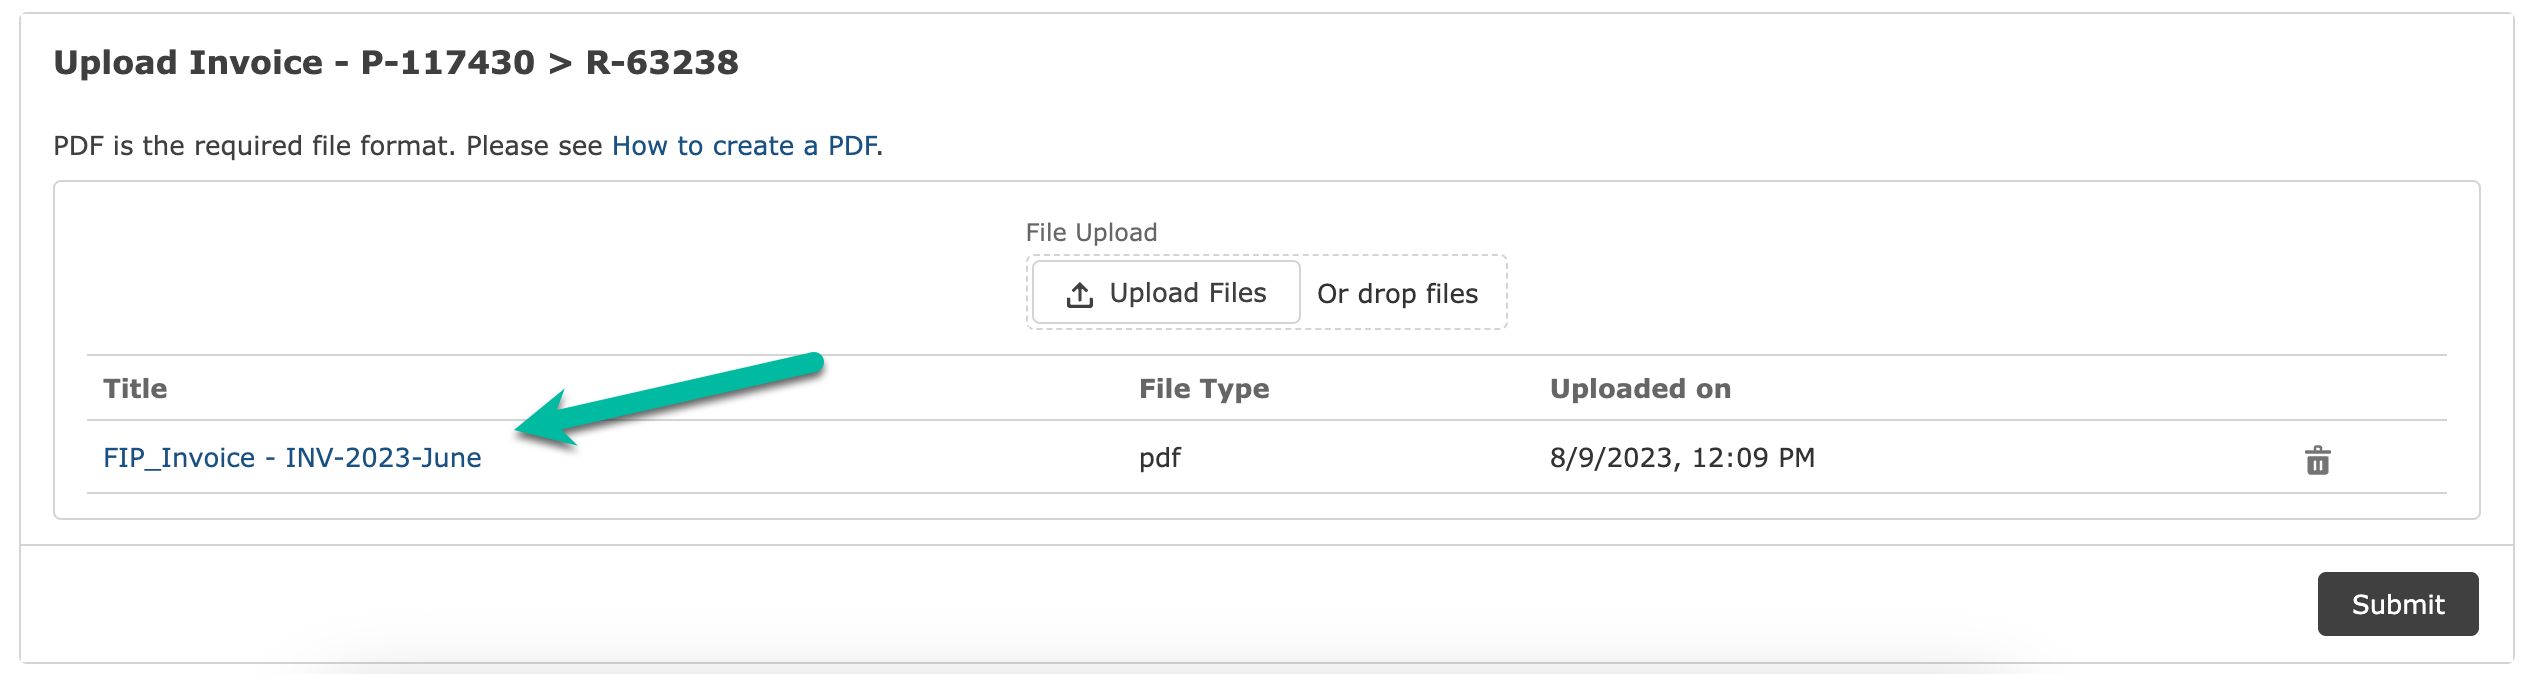Select the Title column header
This screenshot has height=674, width=2528.
[x=135, y=389]
